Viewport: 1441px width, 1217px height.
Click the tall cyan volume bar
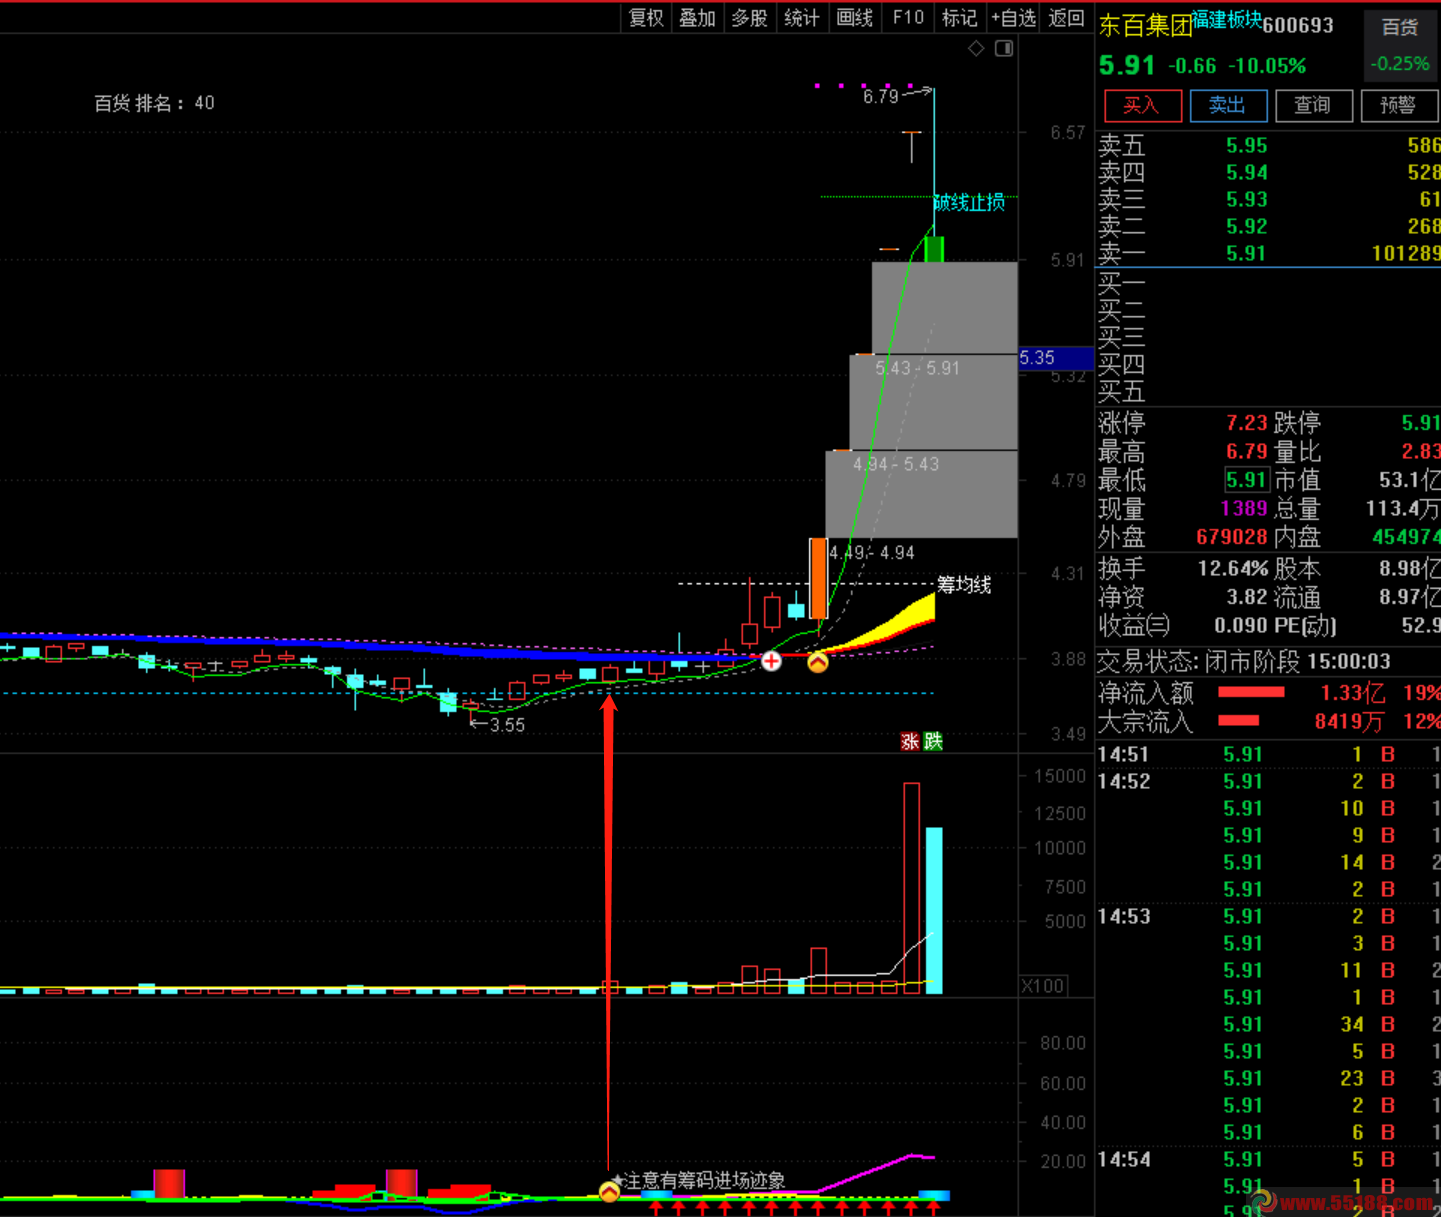click(934, 909)
